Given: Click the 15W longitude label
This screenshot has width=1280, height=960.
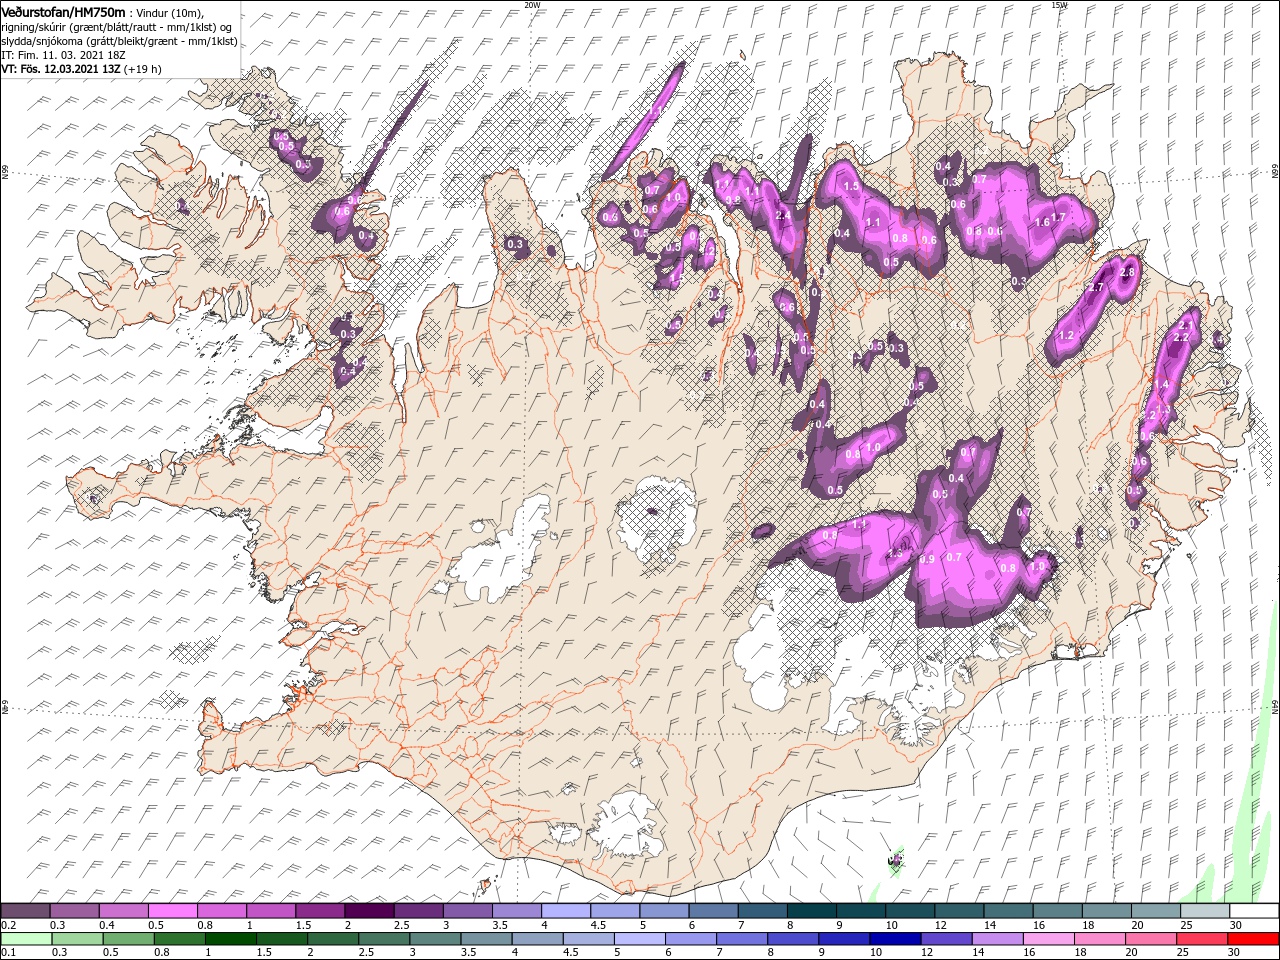Looking at the screenshot, I should coord(1060,5).
